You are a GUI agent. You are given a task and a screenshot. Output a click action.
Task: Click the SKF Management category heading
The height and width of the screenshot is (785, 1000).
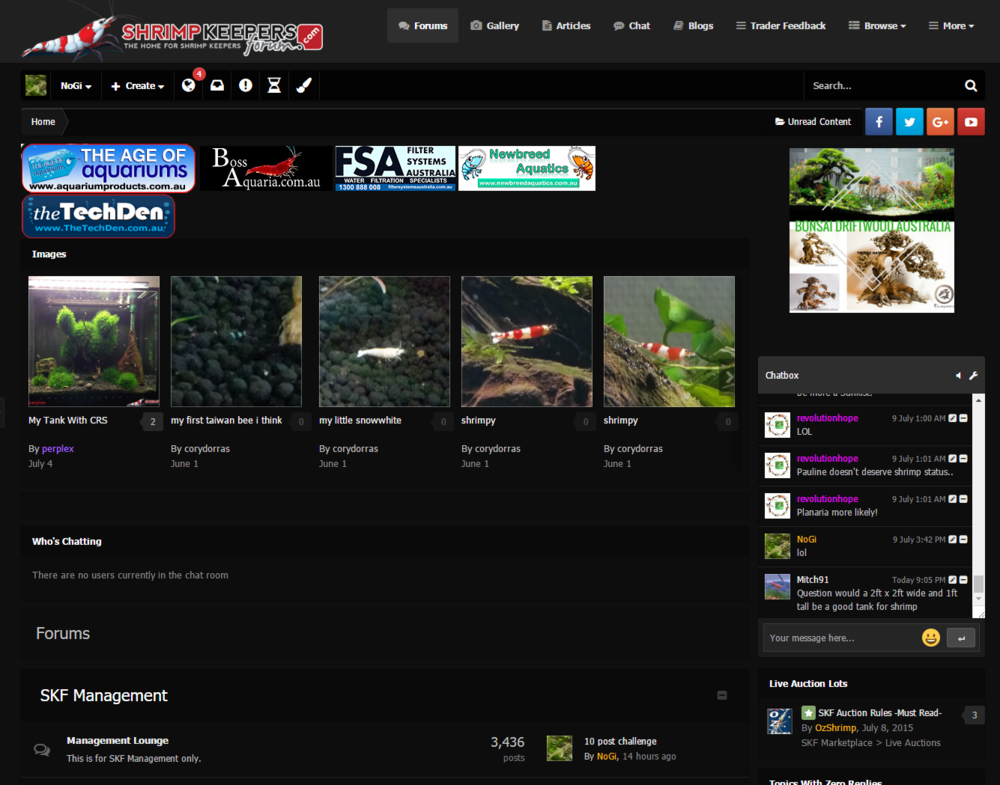click(104, 695)
